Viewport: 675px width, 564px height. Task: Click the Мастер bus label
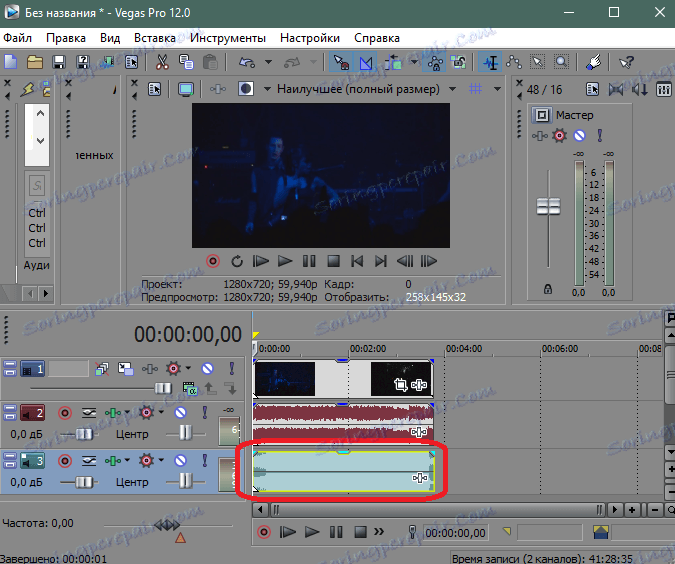pos(574,115)
